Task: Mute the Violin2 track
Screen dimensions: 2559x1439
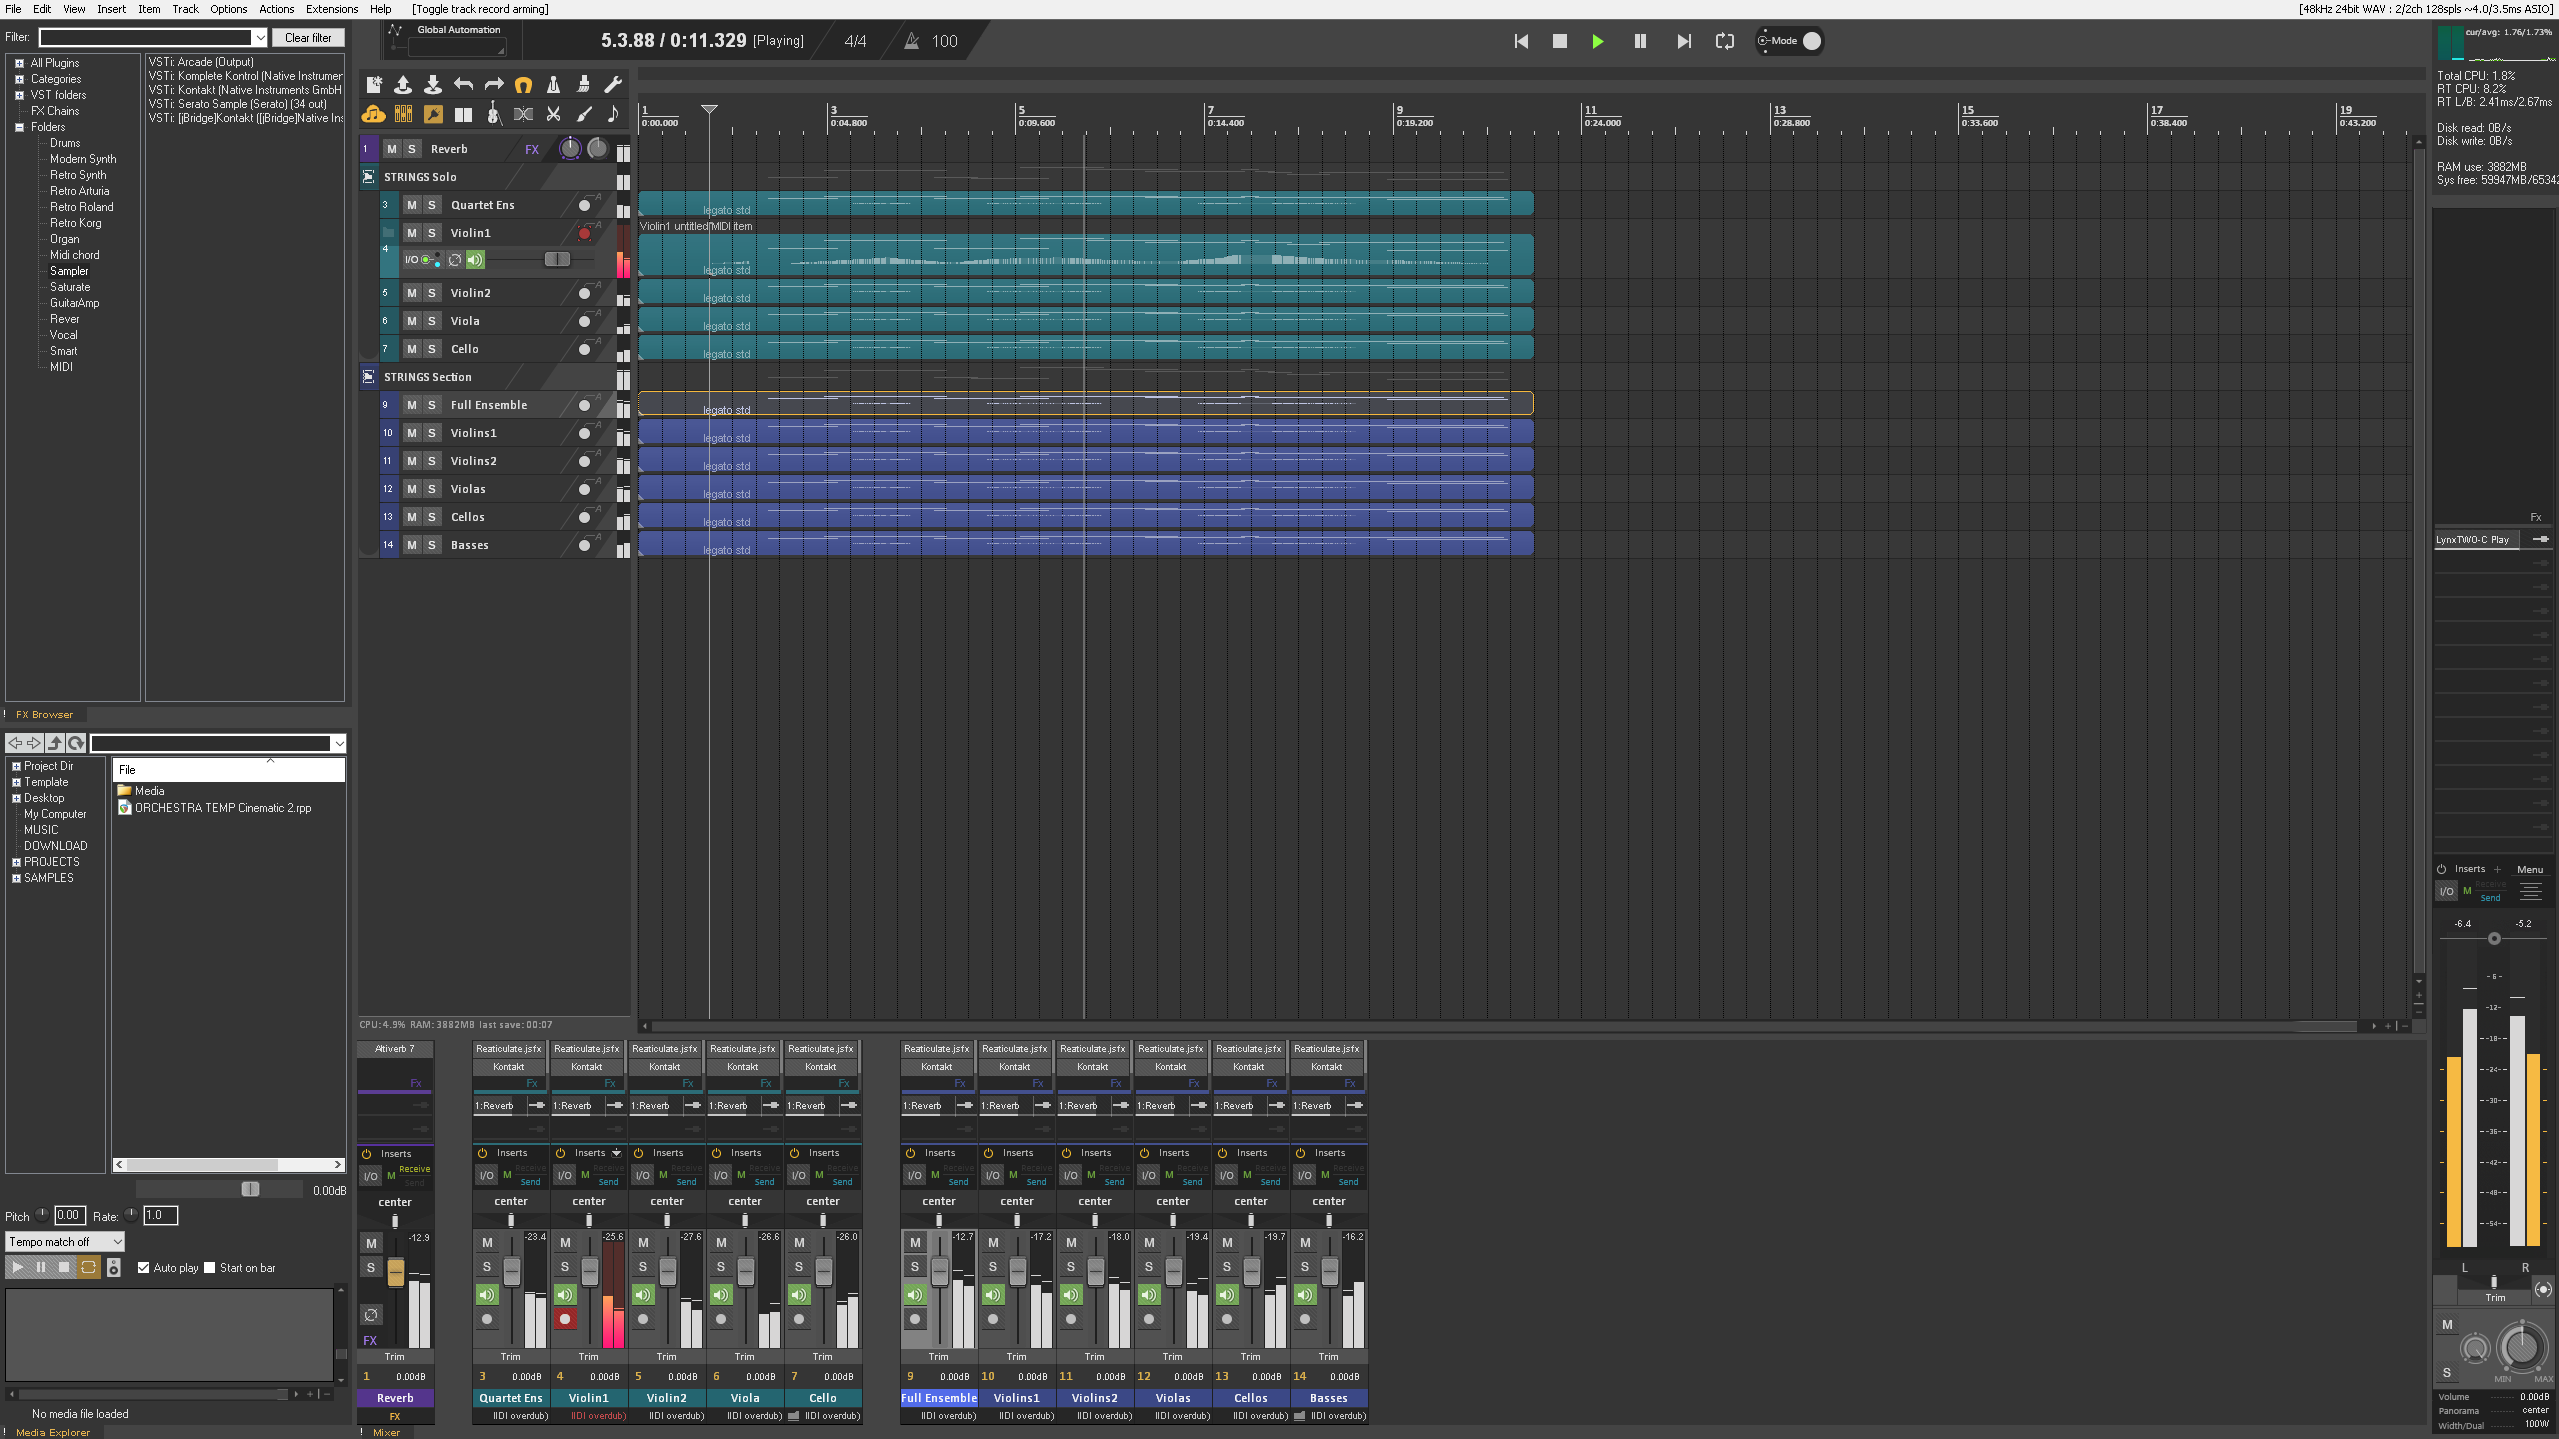Action: click(x=411, y=293)
